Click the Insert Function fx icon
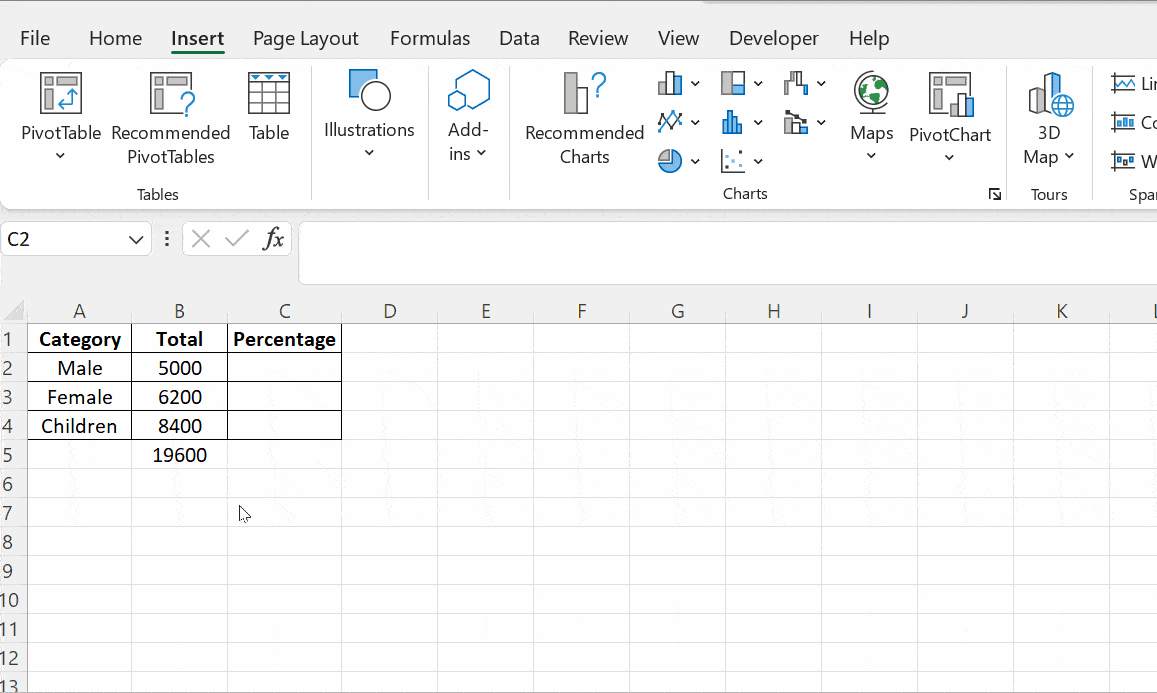Screen dimensions: 1157x693 click(x=273, y=239)
